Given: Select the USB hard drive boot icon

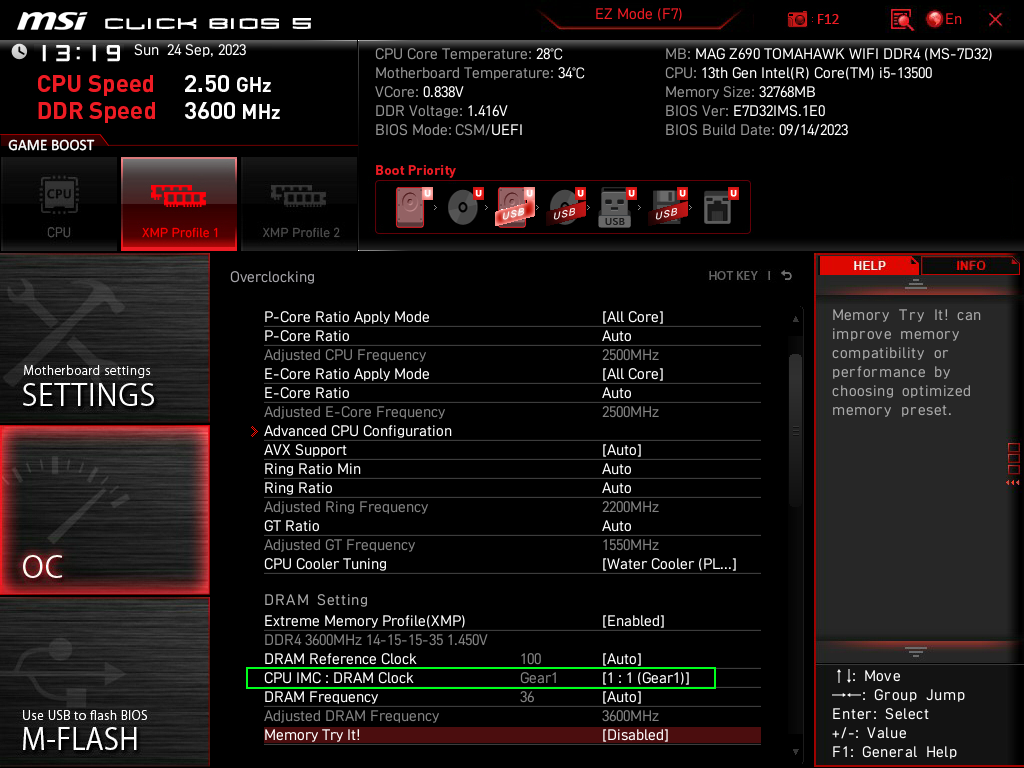Looking at the screenshot, I should [513, 205].
